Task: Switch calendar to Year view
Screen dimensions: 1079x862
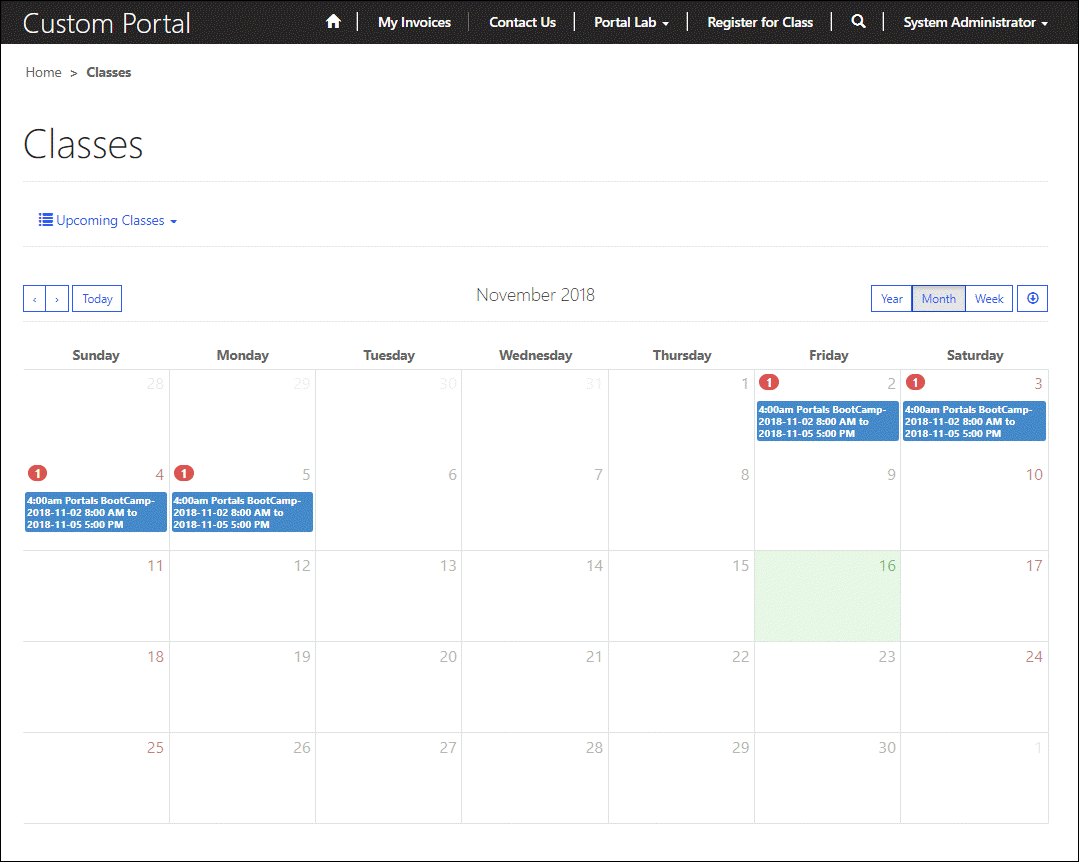Action: [x=891, y=299]
